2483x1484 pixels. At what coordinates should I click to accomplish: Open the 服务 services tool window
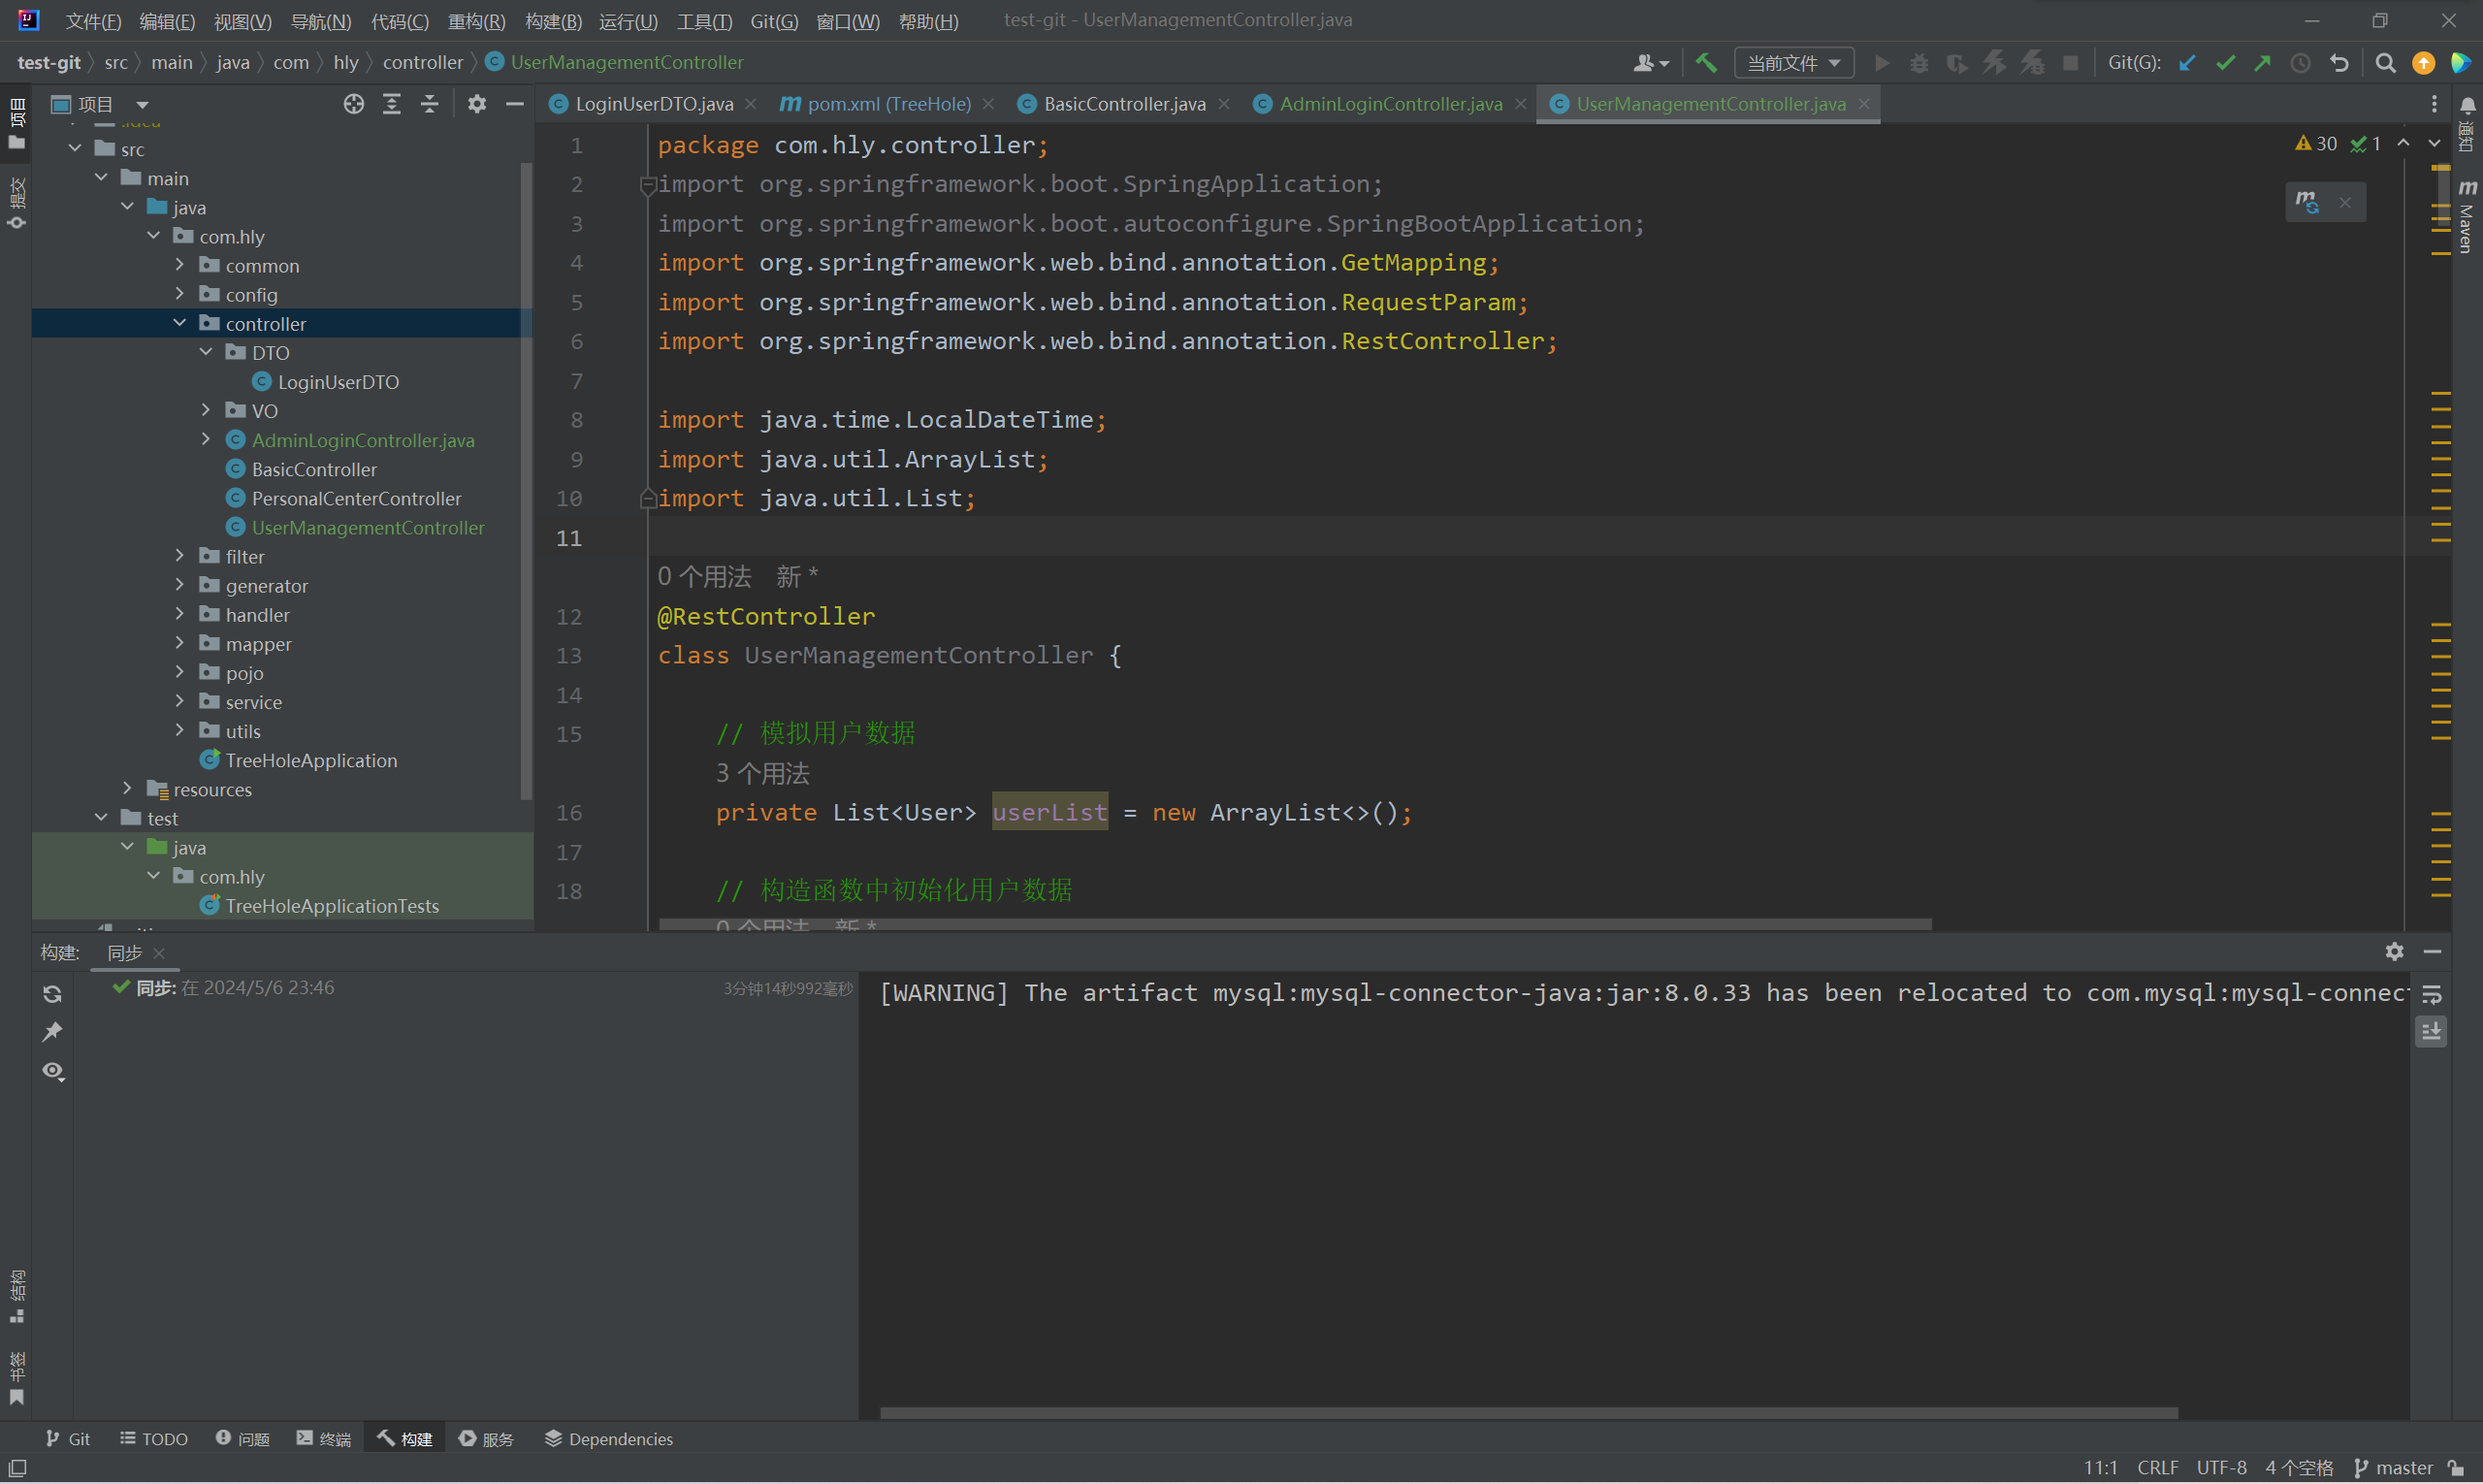(487, 1438)
